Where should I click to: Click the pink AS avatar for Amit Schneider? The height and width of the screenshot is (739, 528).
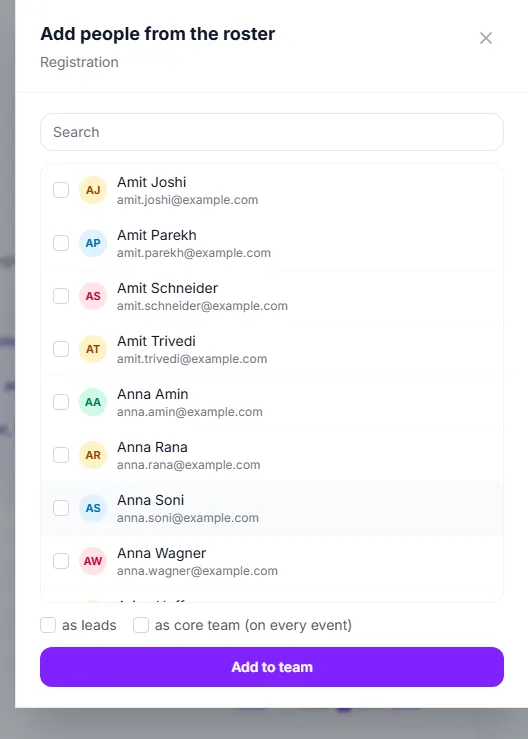tap(93, 296)
